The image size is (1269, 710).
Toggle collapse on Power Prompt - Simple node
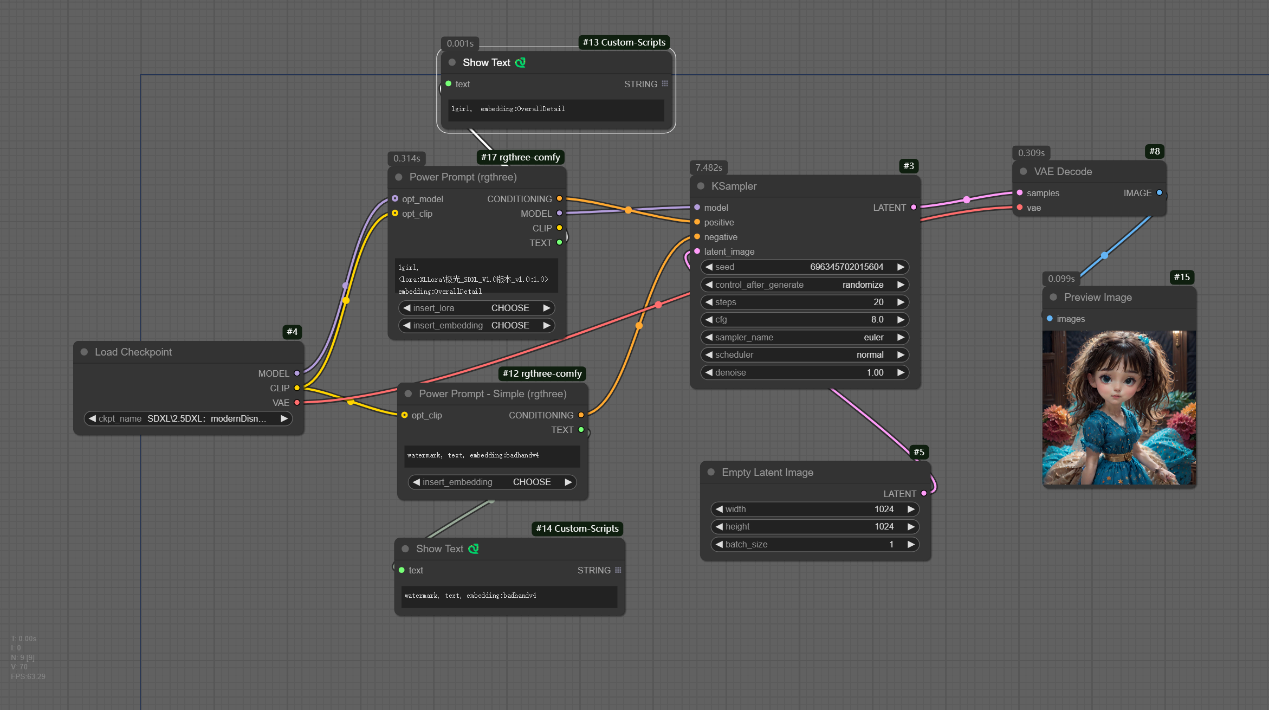click(407, 394)
